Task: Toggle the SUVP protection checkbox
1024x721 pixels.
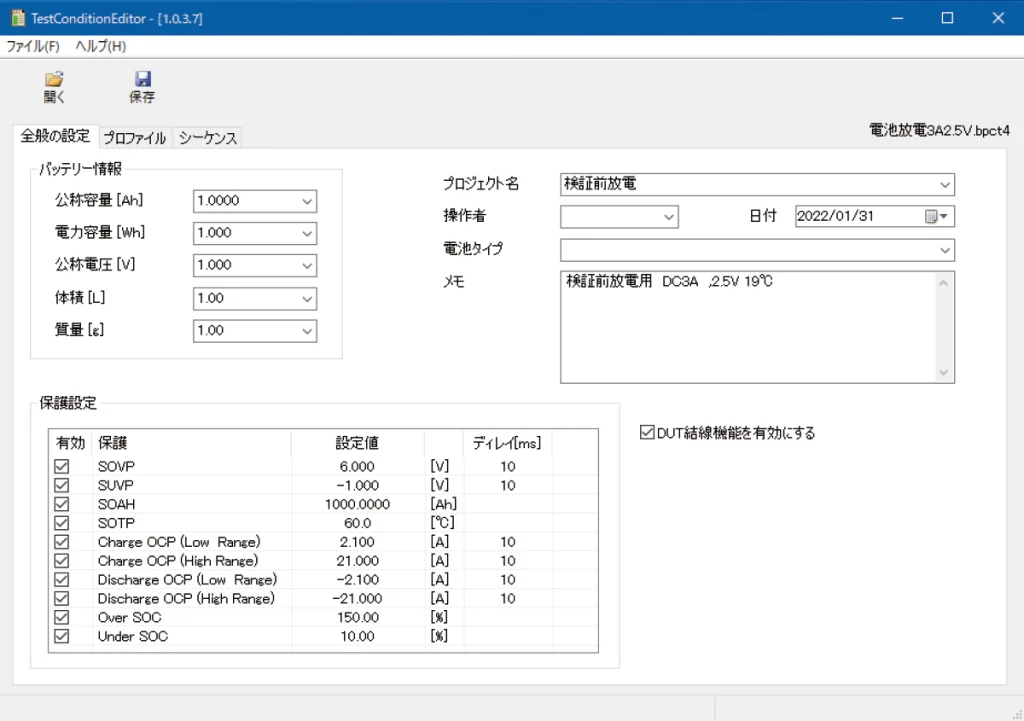Action: pos(62,485)
